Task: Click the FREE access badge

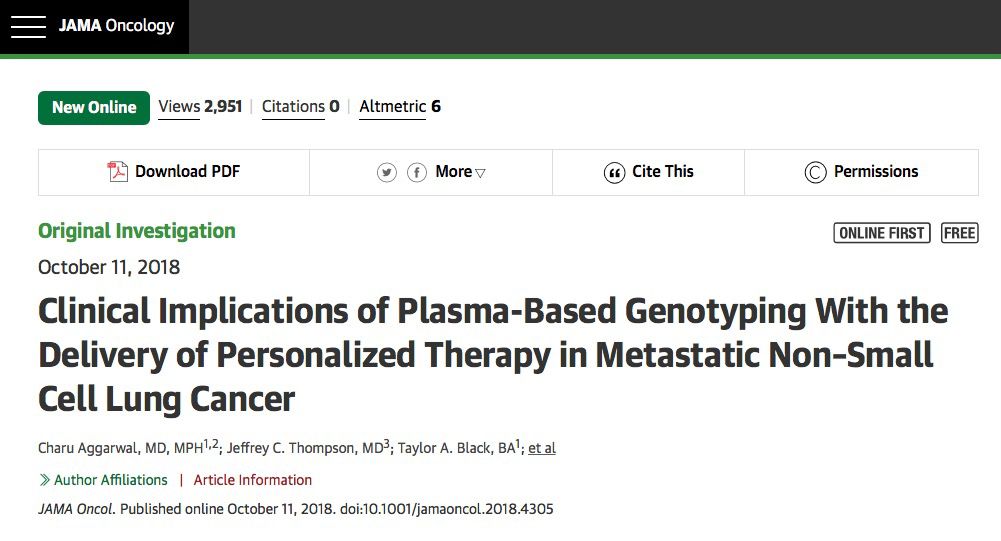Action: (959, 233)
